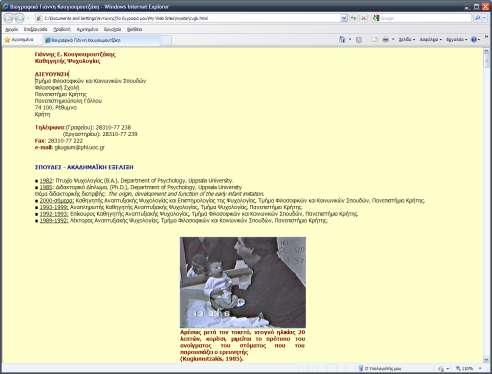Open the Αρχείο (File) menu
This screenshot has width=492, height=374.
pyautogui.click(x=12, y=29)
